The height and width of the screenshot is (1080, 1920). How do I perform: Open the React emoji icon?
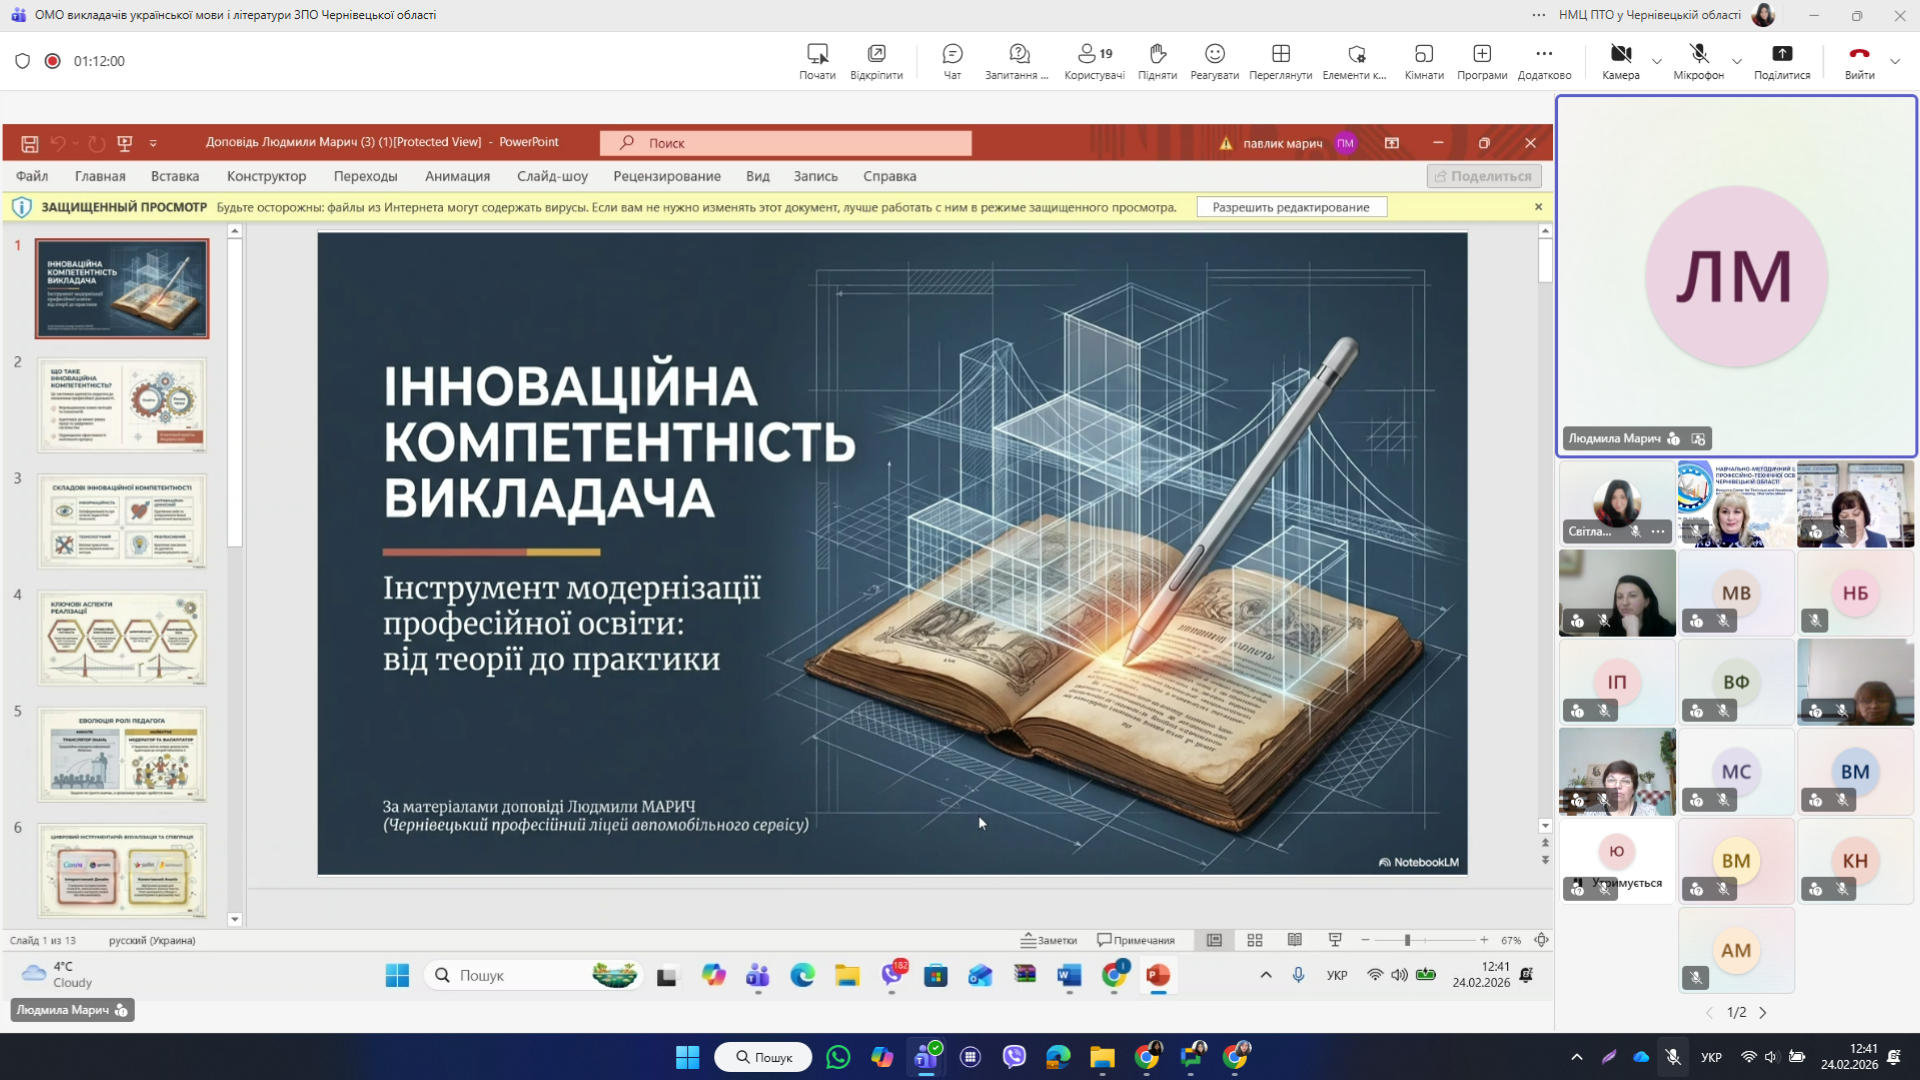[x=1214, y=60]
